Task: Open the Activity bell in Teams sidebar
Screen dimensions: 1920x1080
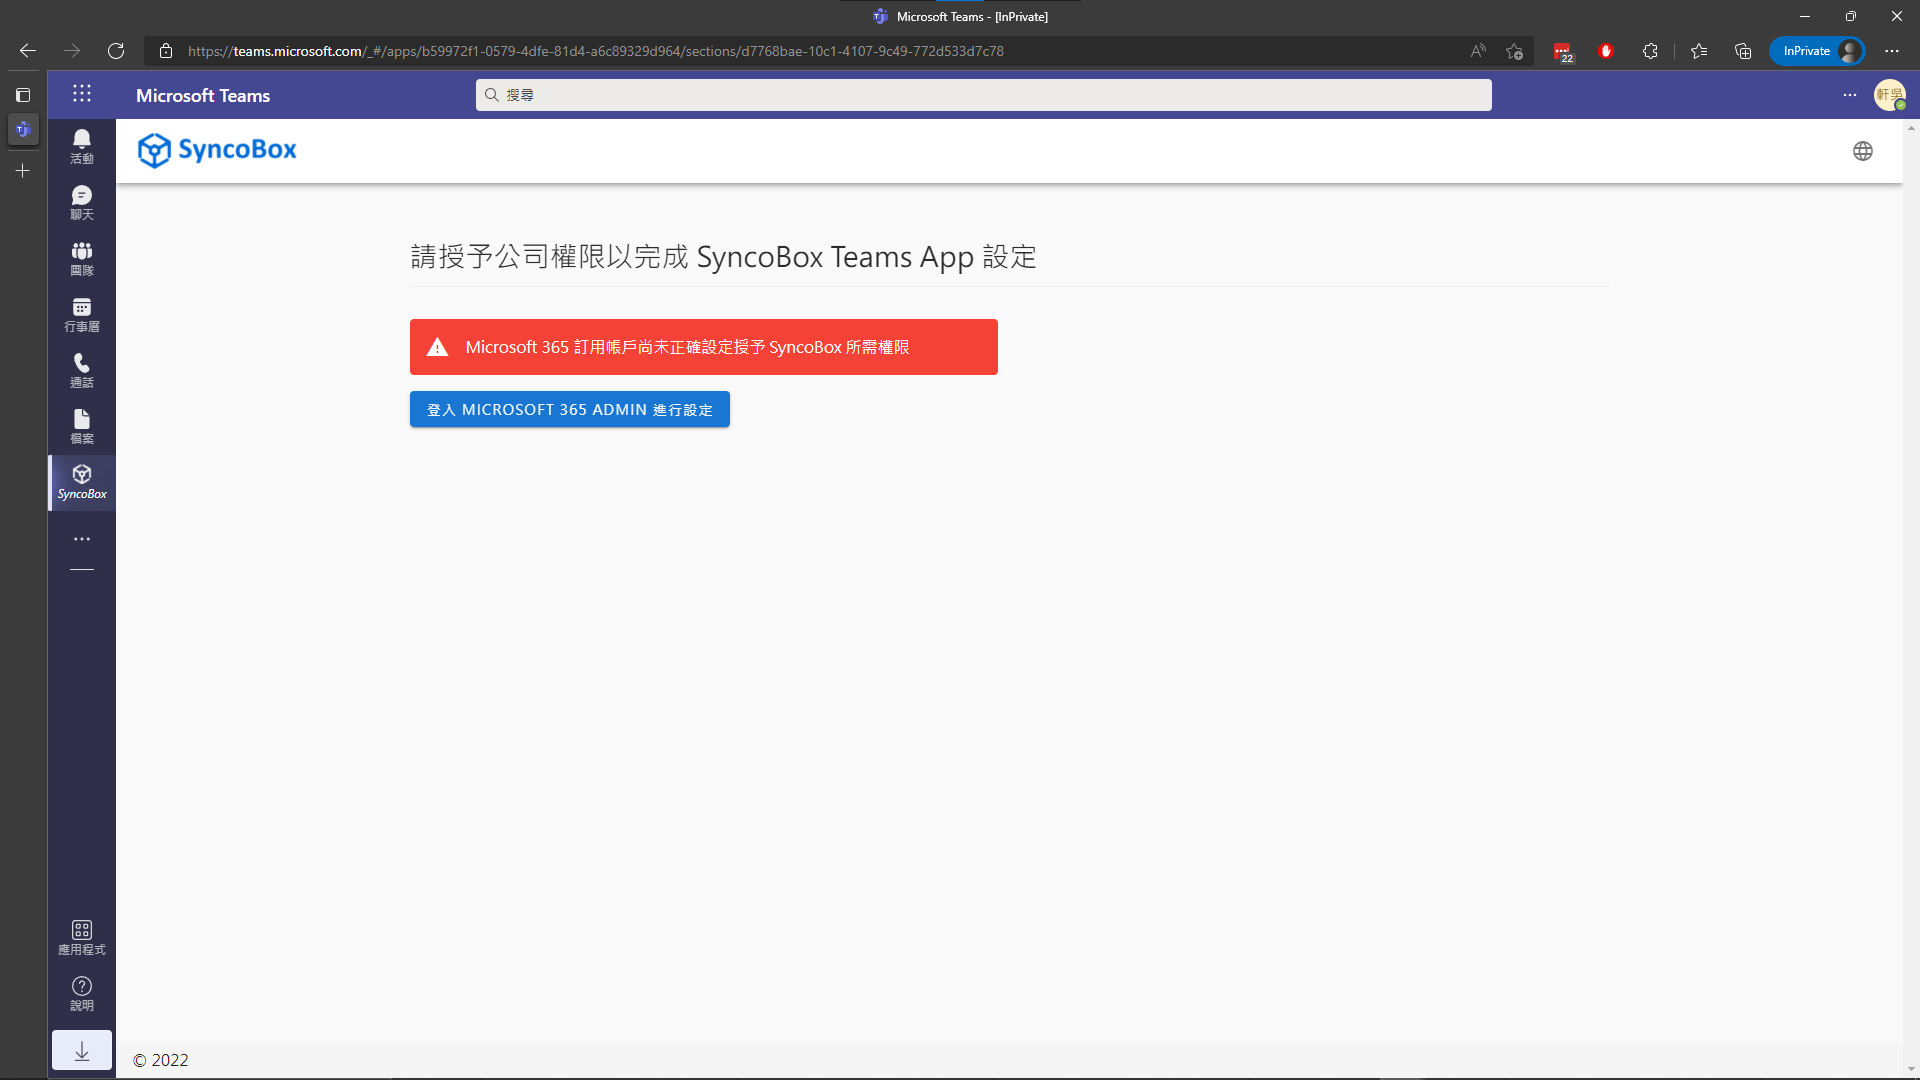Action: coord(82,146)
